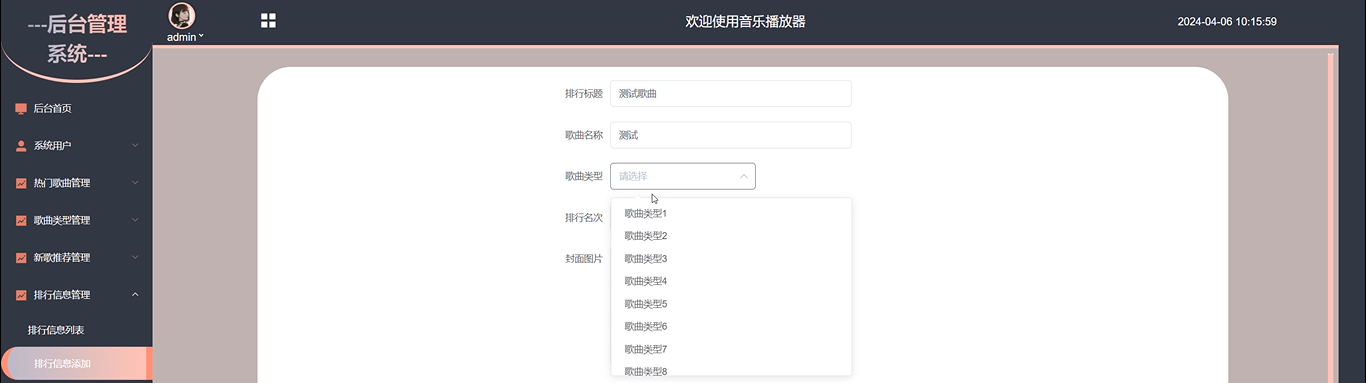The width and height of the screenshot is (1366, 383).
Task: Click the 歌曲名称 input field
Action: (x=730, y=135)
